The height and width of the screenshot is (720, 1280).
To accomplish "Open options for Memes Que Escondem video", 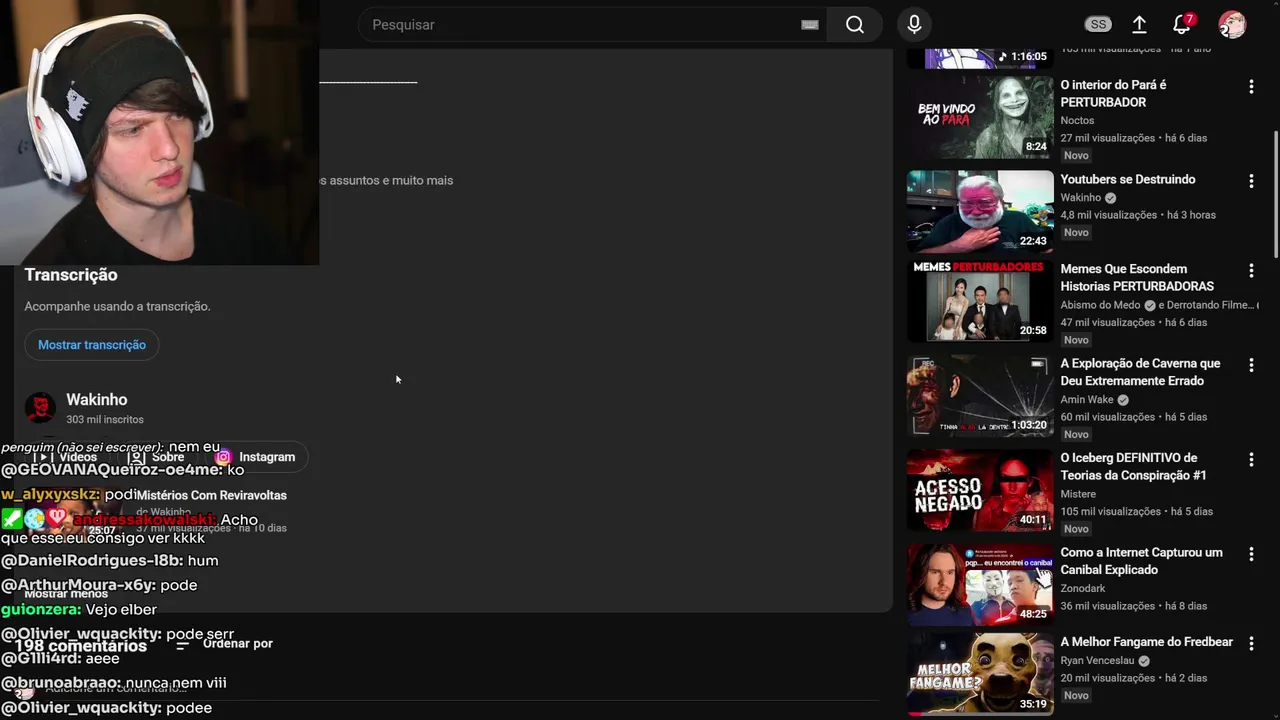I will click(x=1251, y=271).
